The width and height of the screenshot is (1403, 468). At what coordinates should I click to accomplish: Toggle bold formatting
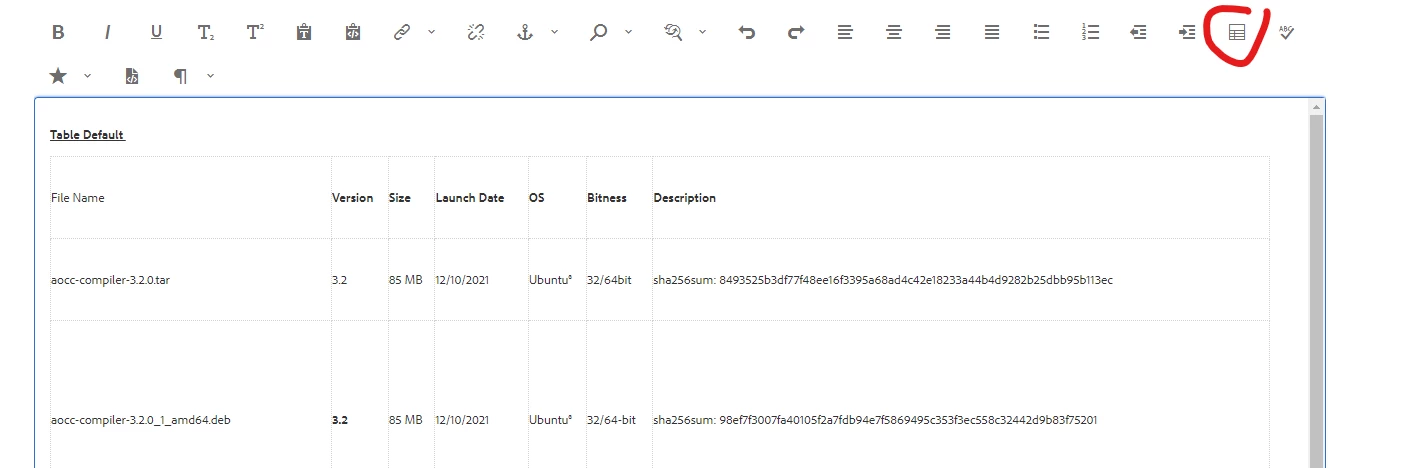(x=58, y=32)
